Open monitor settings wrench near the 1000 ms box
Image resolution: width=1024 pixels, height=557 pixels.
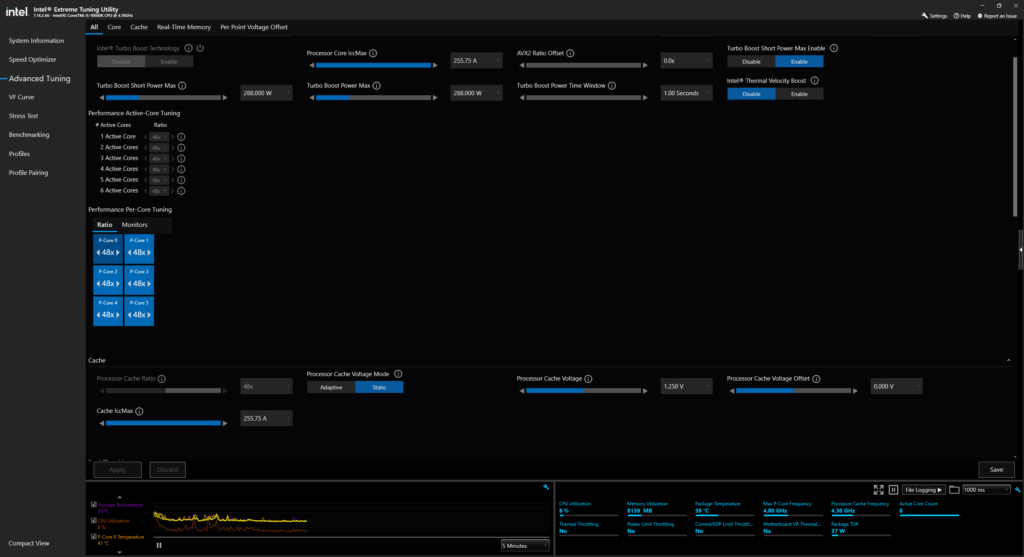[x=1017, y=490]
